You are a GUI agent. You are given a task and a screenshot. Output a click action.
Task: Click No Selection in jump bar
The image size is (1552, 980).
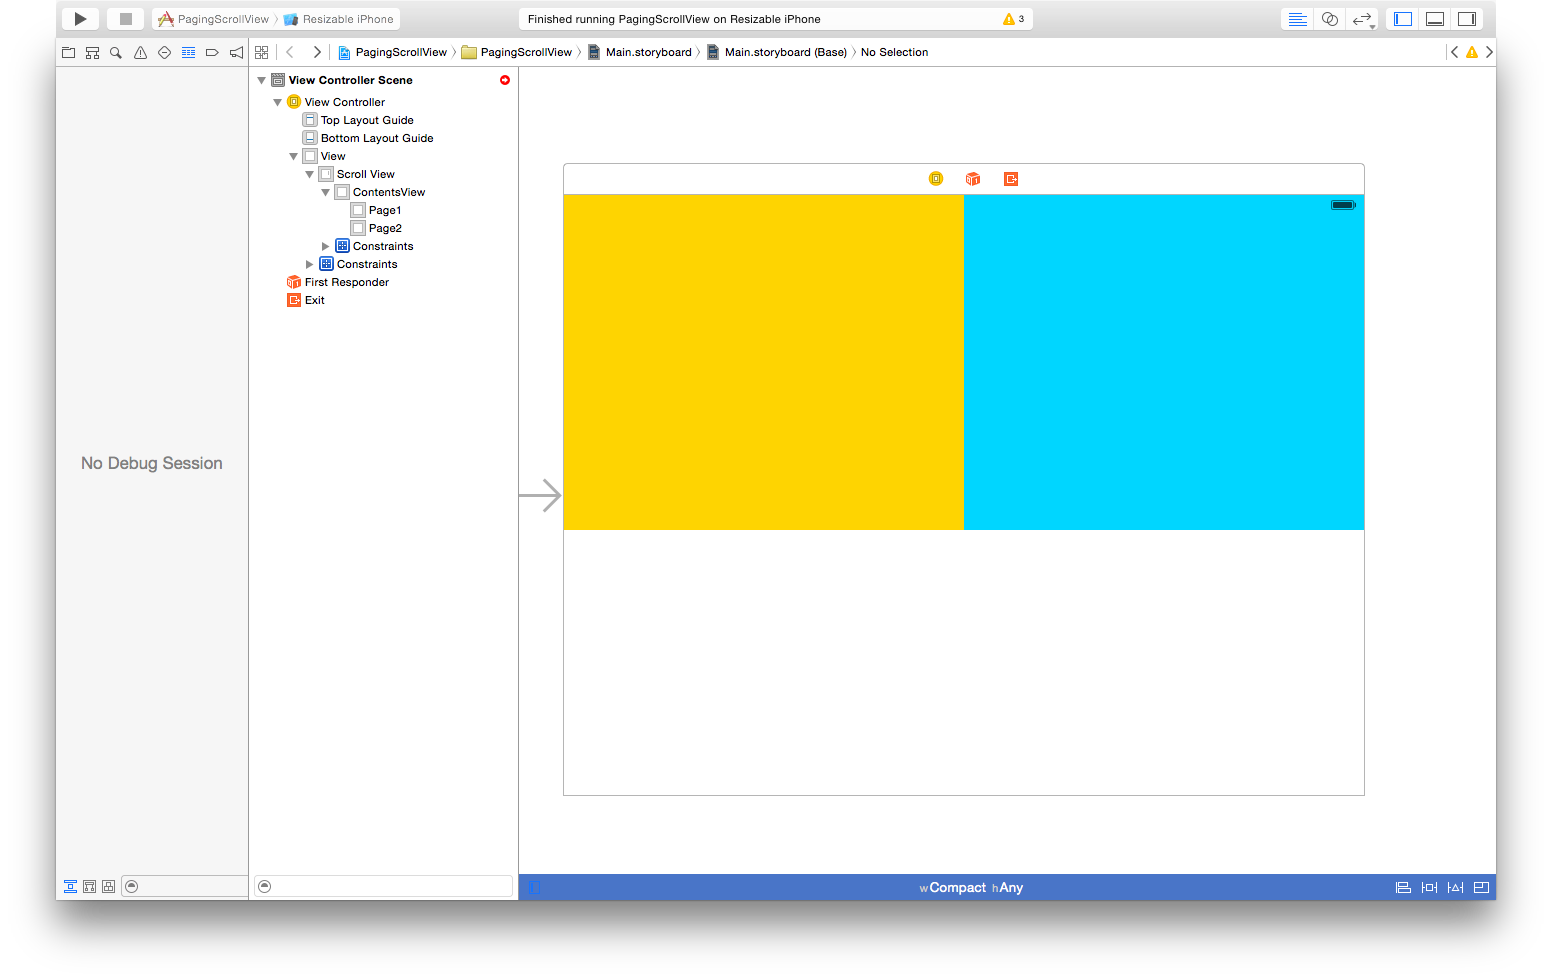(x=894, y=52)
